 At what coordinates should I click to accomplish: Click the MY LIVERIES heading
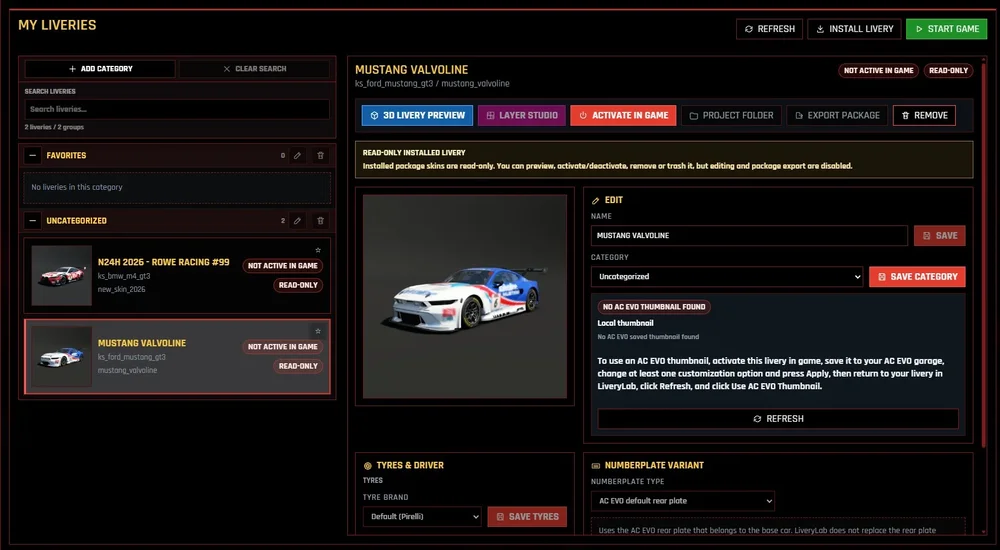coord(57,26)
